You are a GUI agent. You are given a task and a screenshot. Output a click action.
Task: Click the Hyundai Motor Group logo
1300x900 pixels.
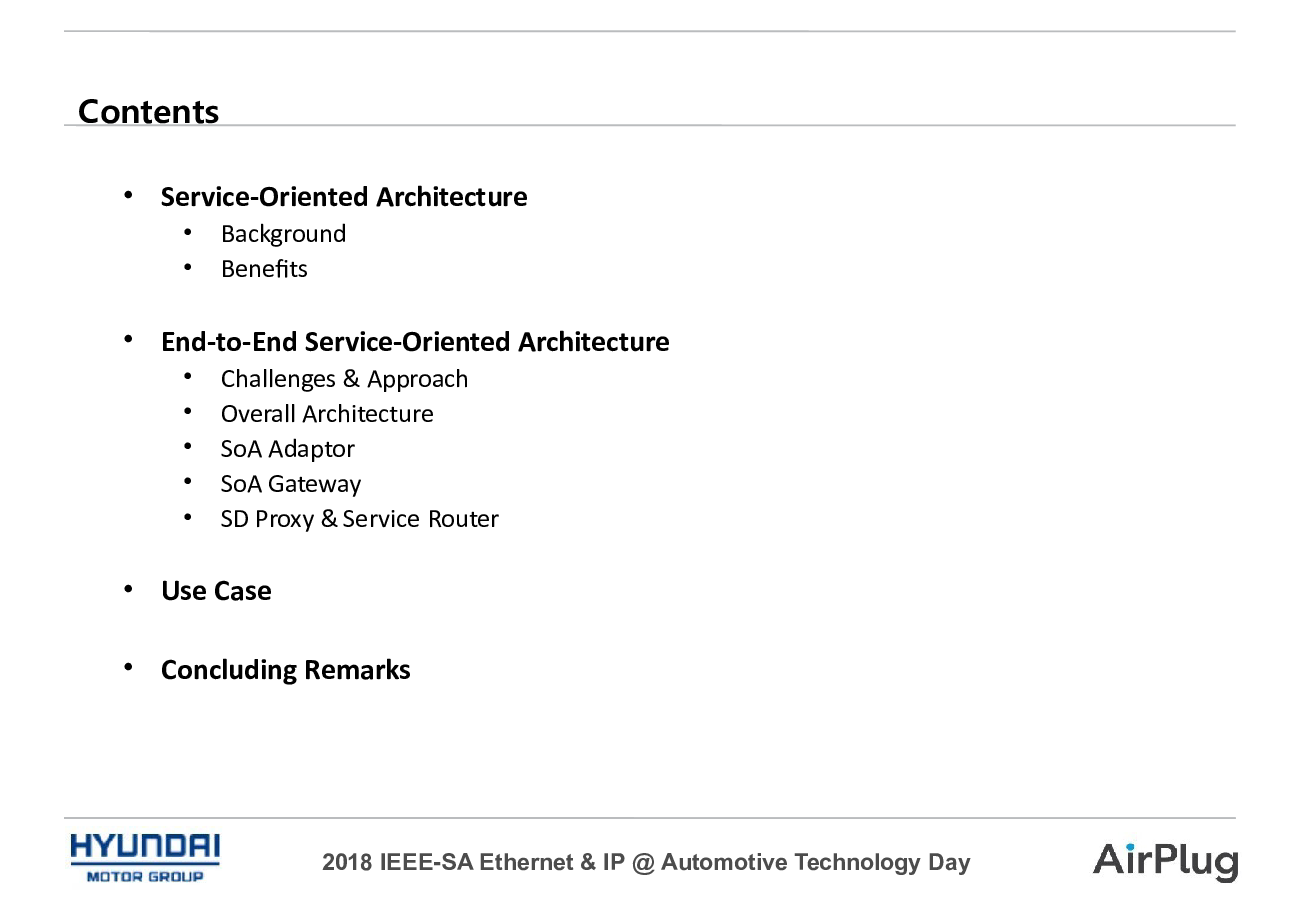[x=146, y=859]
